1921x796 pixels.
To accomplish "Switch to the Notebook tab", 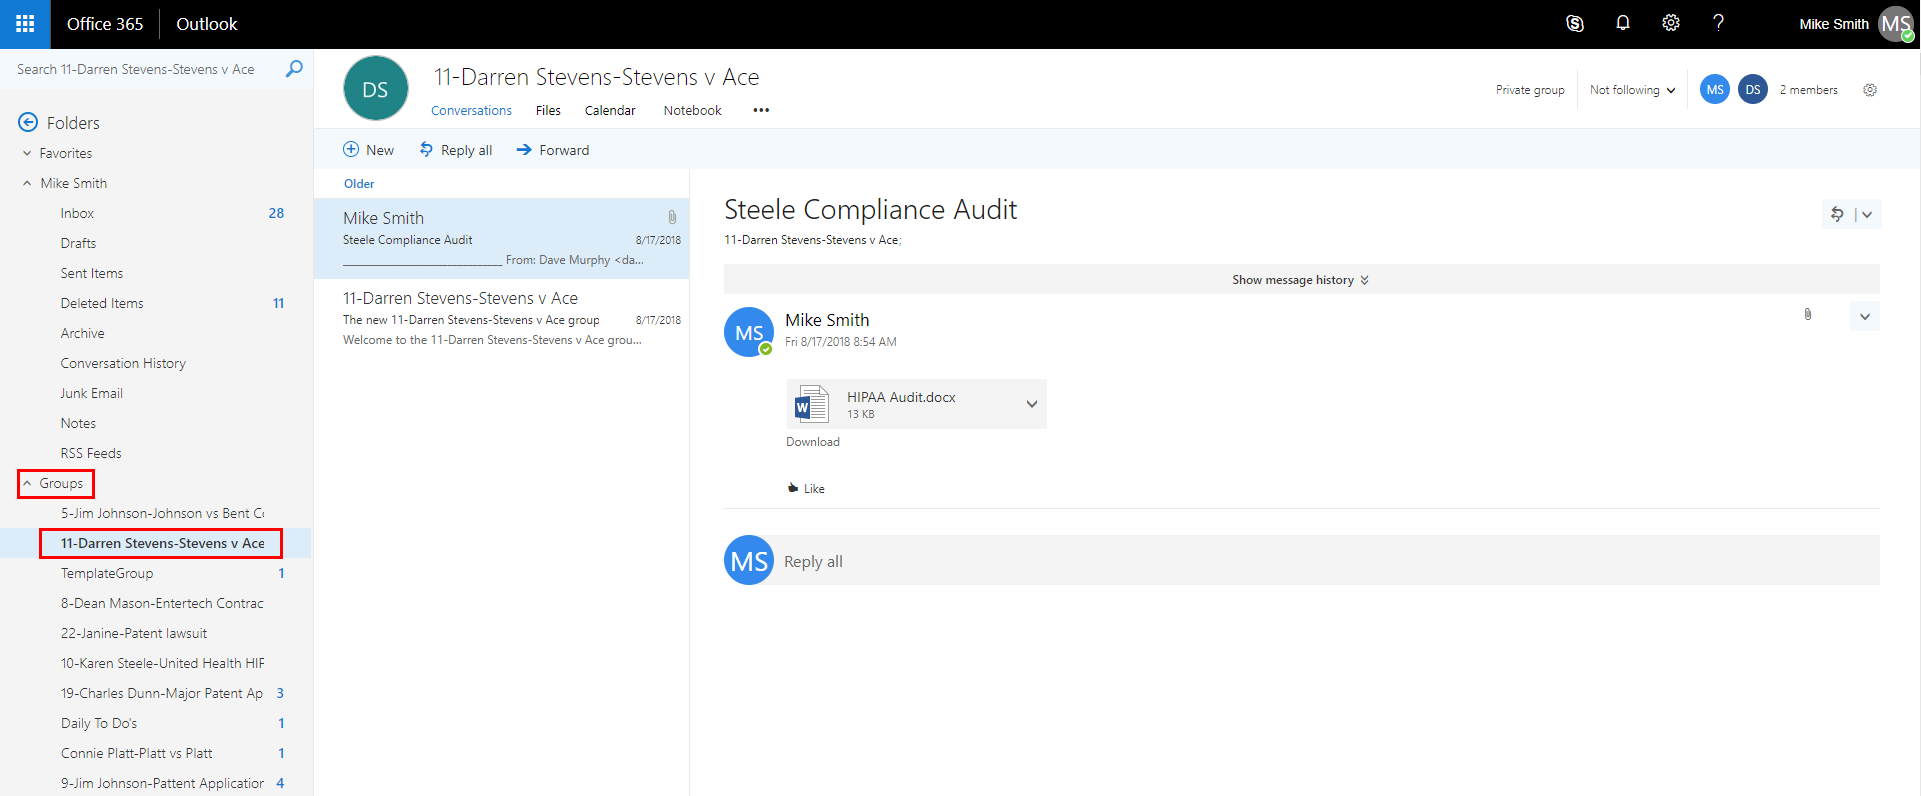I will click(692, 111).
